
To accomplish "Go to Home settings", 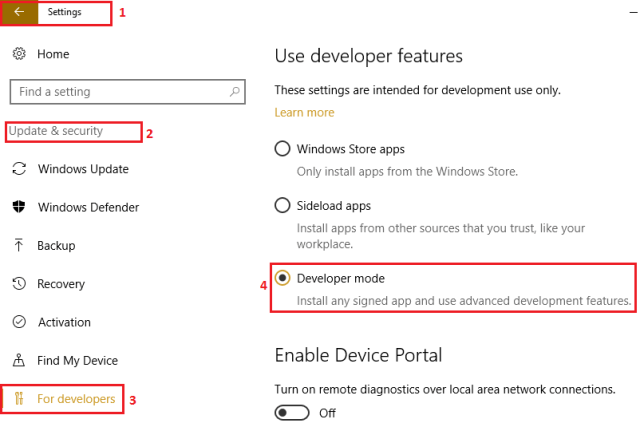I will tap(53, 52).
